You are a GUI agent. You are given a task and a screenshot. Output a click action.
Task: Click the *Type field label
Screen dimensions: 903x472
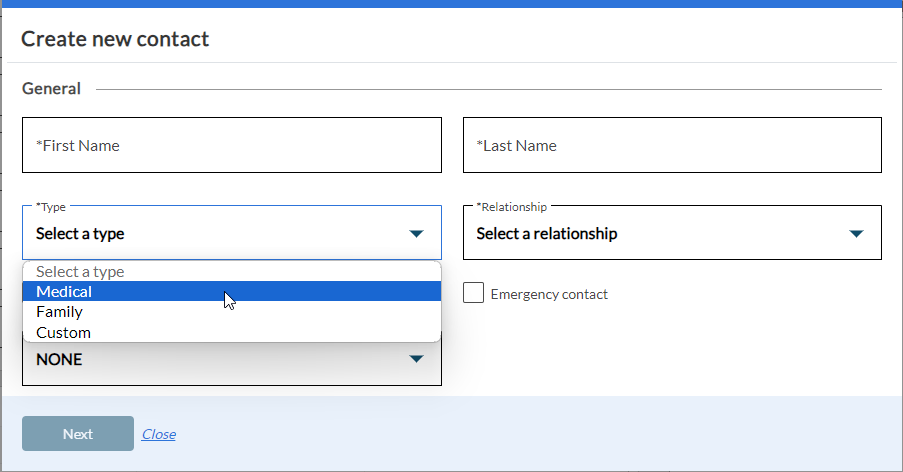(x=50, y=207)
